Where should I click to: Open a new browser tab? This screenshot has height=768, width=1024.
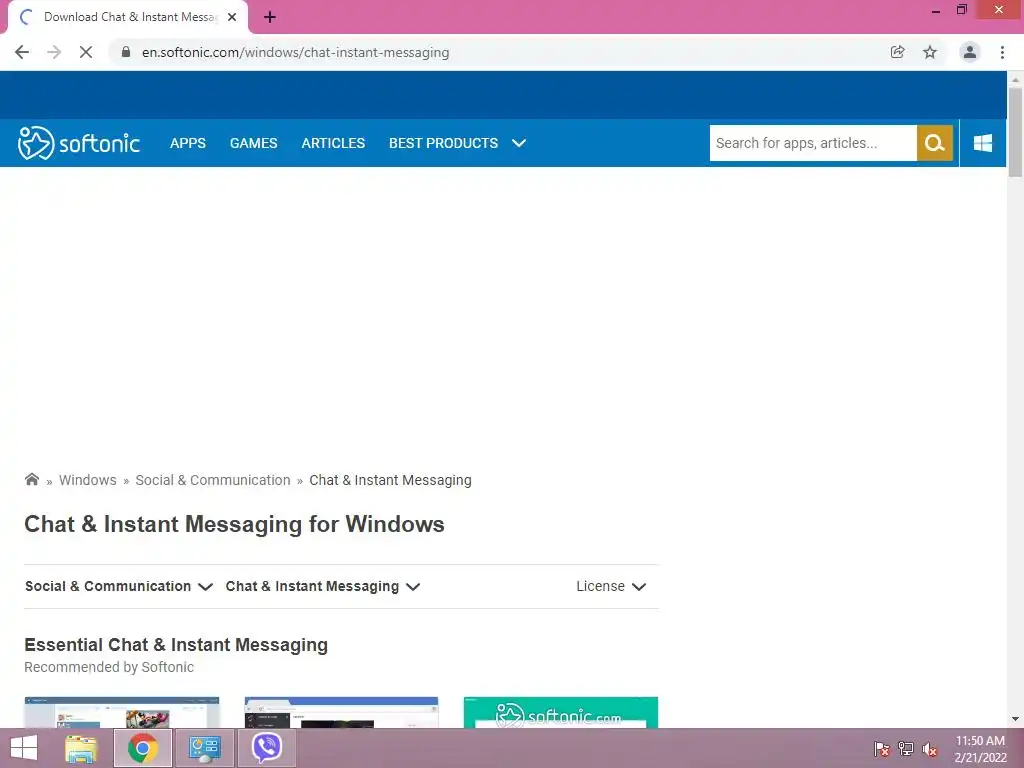click(x=270, y=17)
